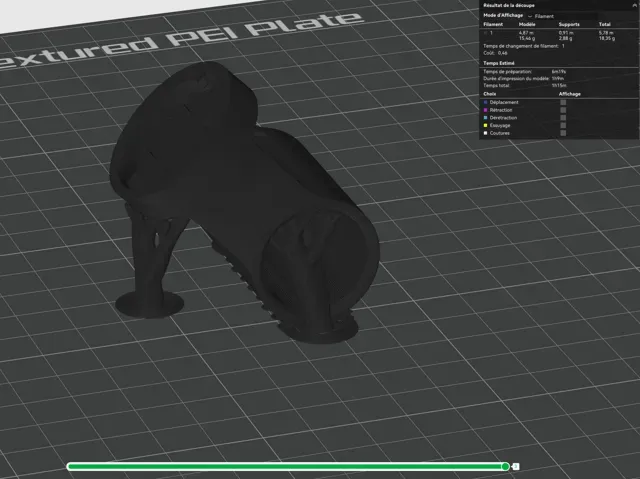Click the Coutures legend label
640x479 pixels.
click(499, 133)
